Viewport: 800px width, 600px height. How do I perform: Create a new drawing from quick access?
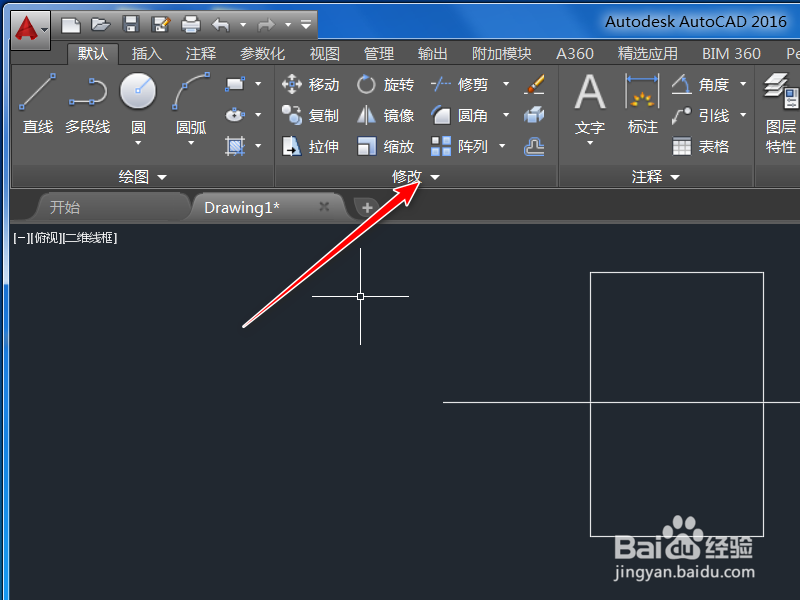tap(71, 24)
